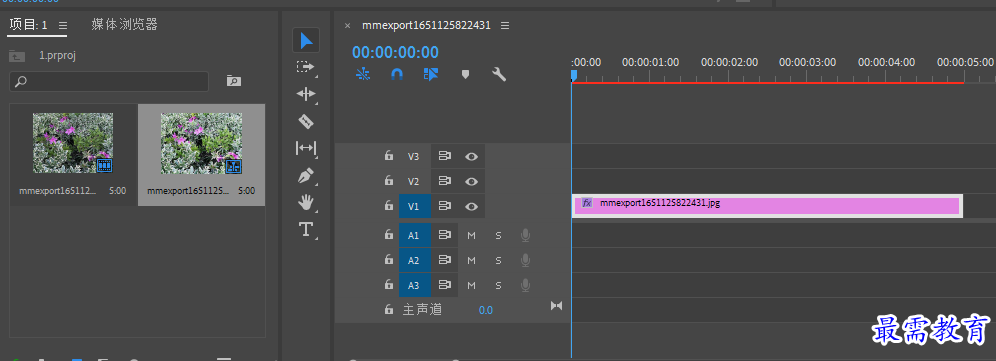The width and height of the screenshot is (996, 361).
Task: Open find-in-bin search folder icon
Action: coord(234,81)
